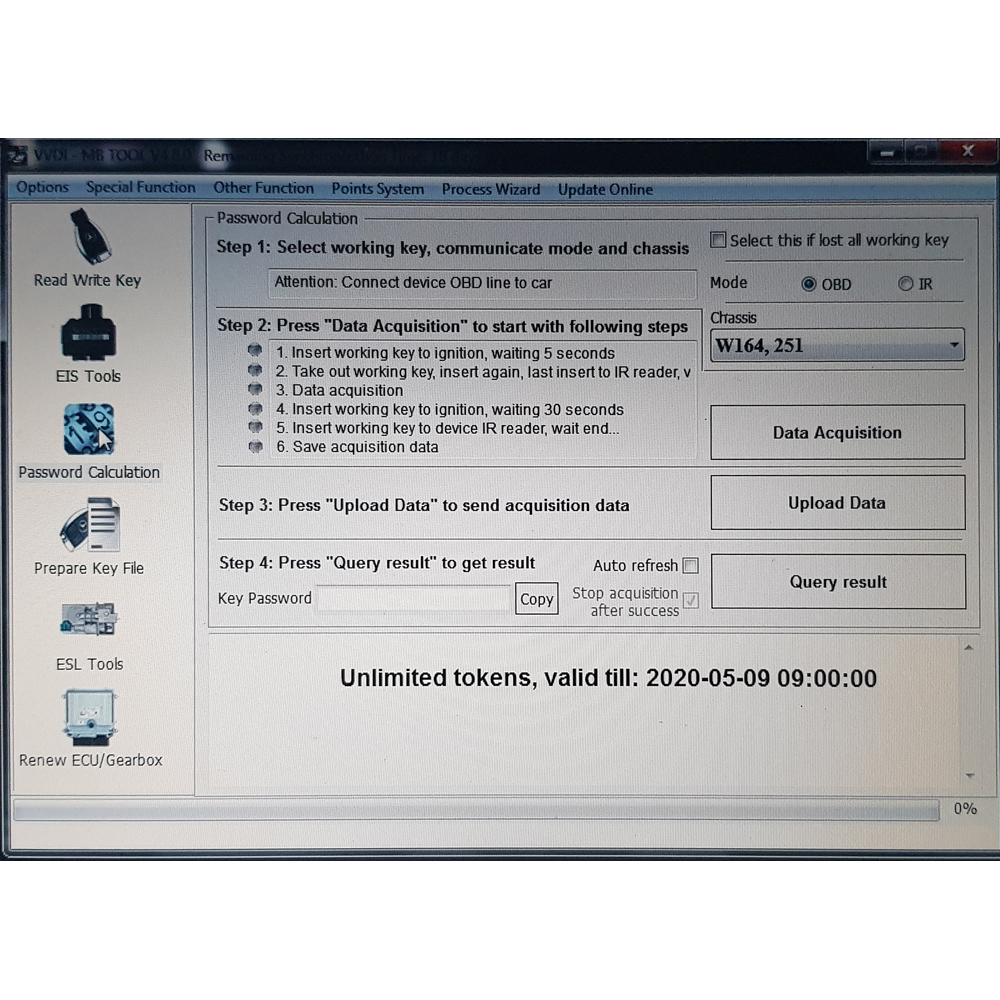The image size is (1000, 1000).
Task: Toggle the Auto refresh checkbox
Action: click(691, 565)
